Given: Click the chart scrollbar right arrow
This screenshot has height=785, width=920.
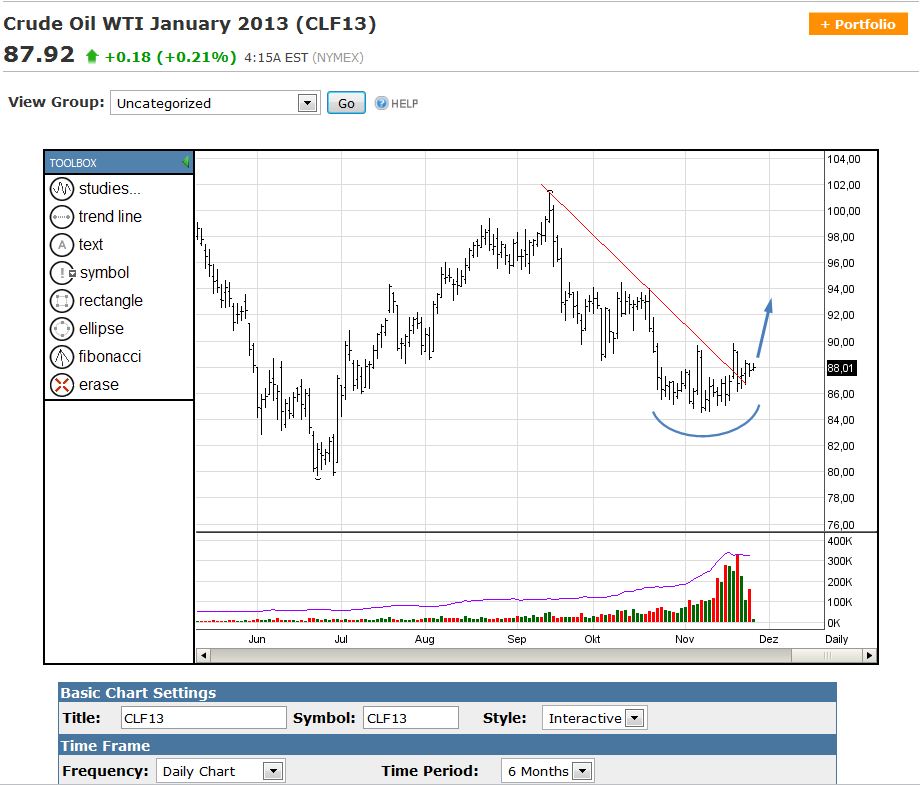Looking at the screenshot, I should click(869, 655).
